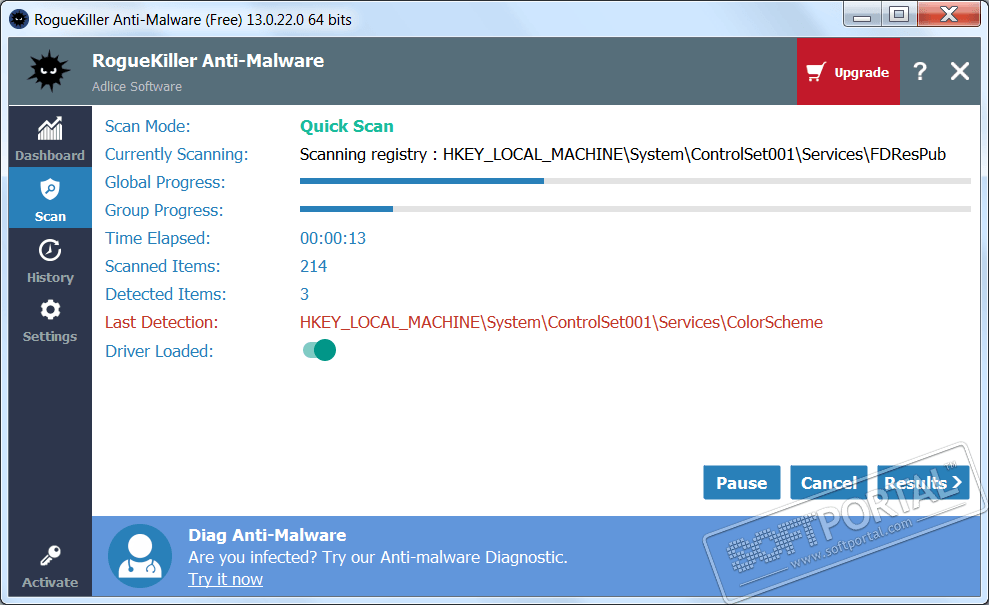Open help with the question mark icon
The width and height of the screenshot is (989, 605).
(920, 71)
